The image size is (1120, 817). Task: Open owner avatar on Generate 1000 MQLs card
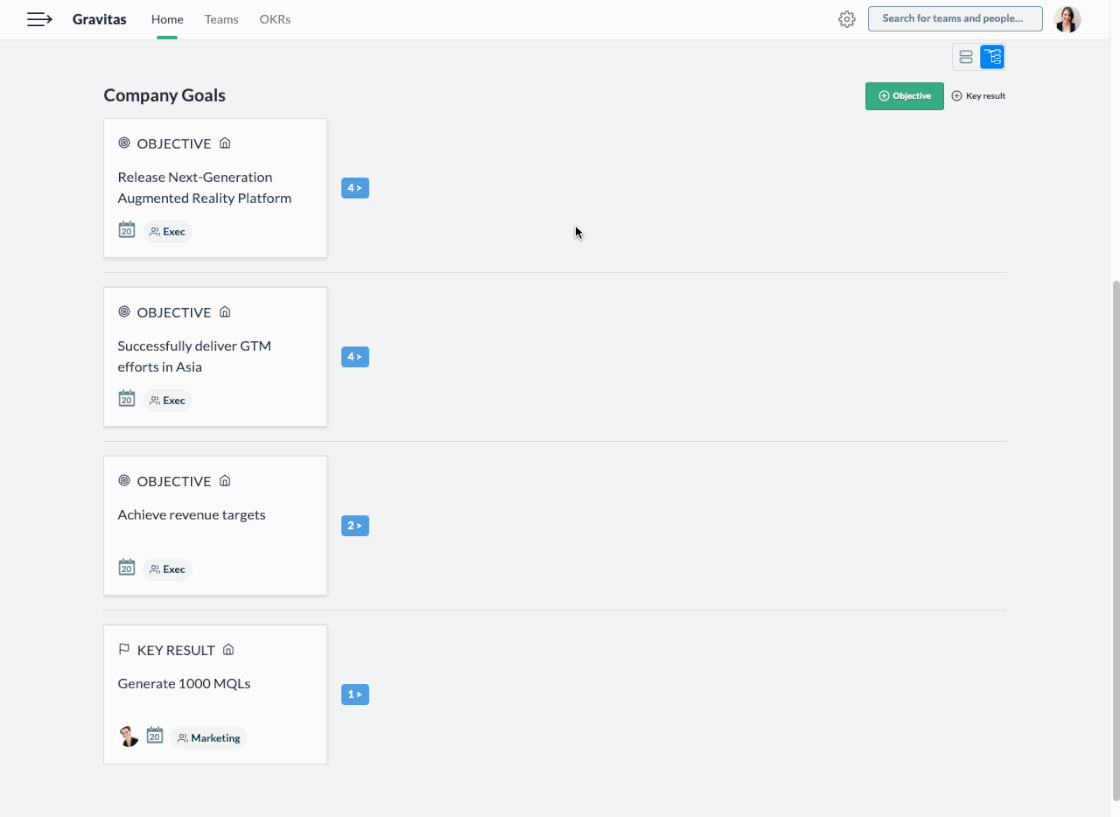[129, 736]
